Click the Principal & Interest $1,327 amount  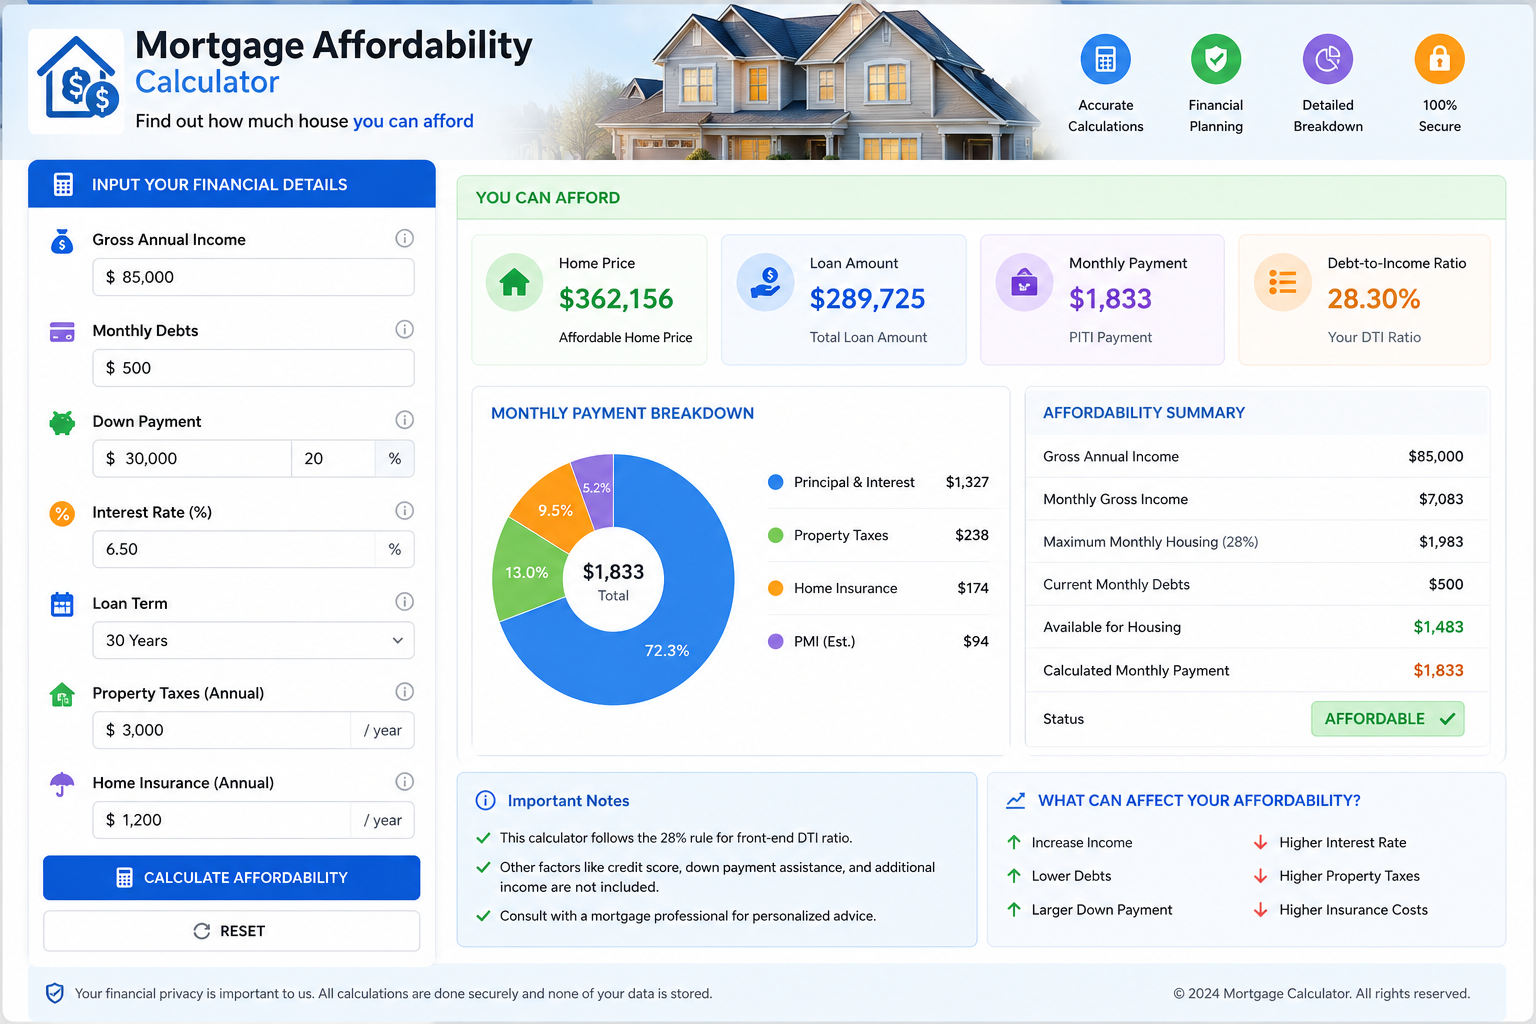click(967, 482)
